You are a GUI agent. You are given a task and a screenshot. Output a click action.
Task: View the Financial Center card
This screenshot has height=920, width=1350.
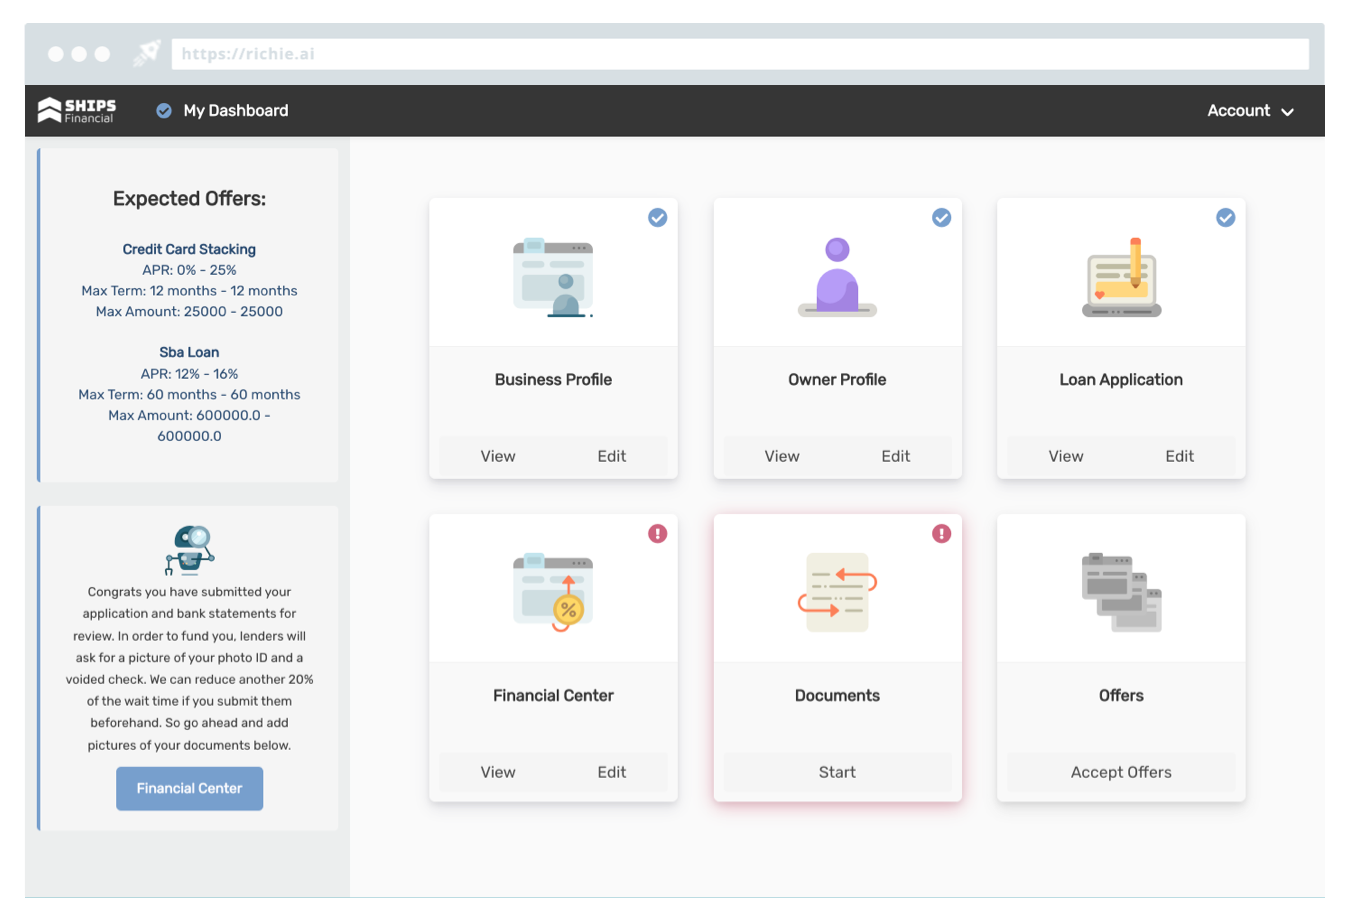pyautogui.click(x=498, y=772)
